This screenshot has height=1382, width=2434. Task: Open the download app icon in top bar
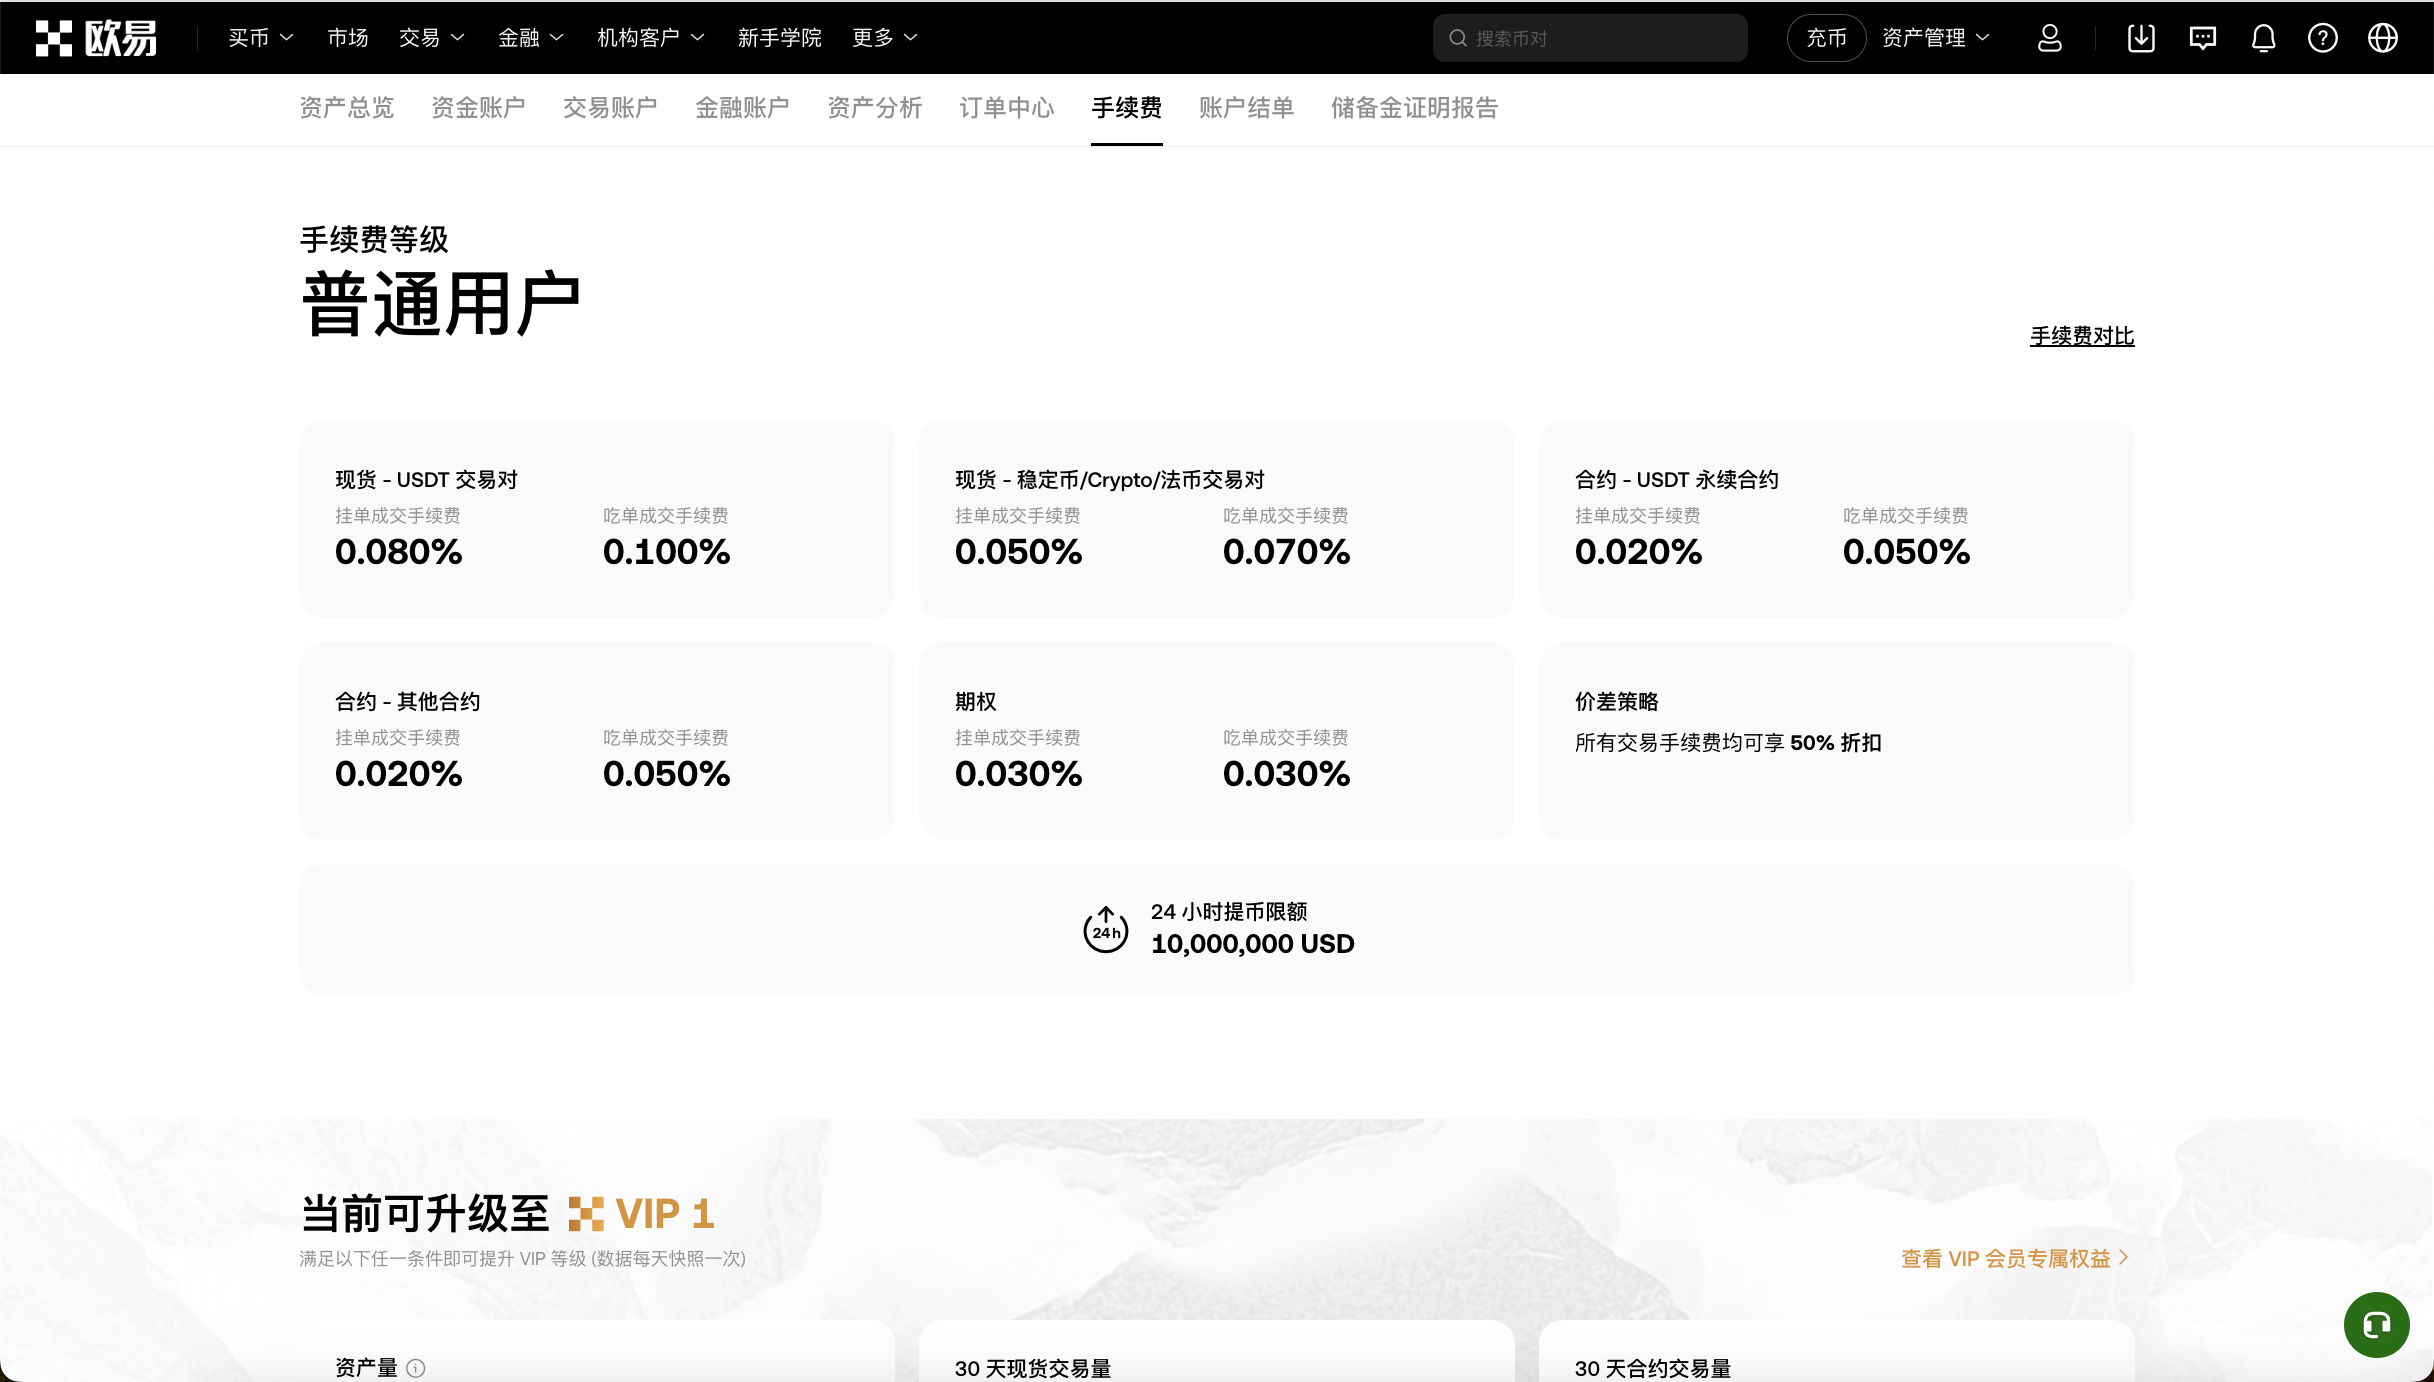click(2141, 37)
